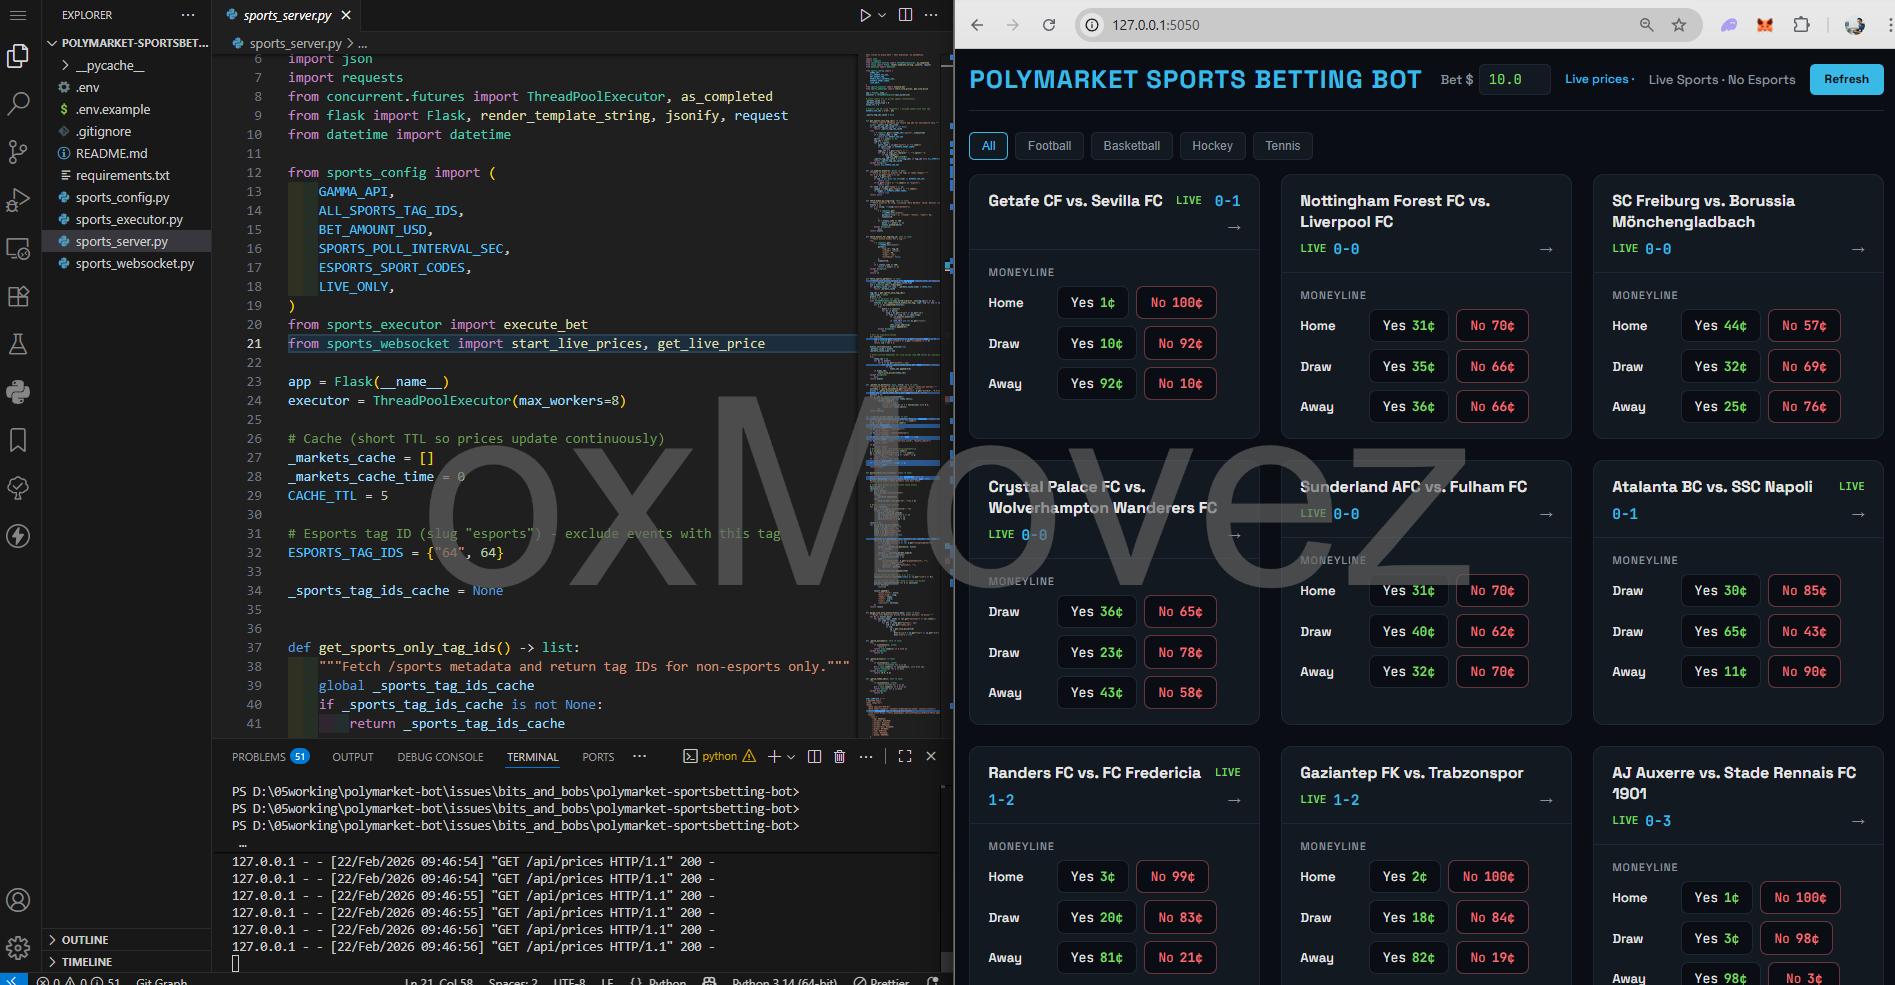Open the lightning bolt activity bar icon
1895x985 pixels.
(18, 536)
